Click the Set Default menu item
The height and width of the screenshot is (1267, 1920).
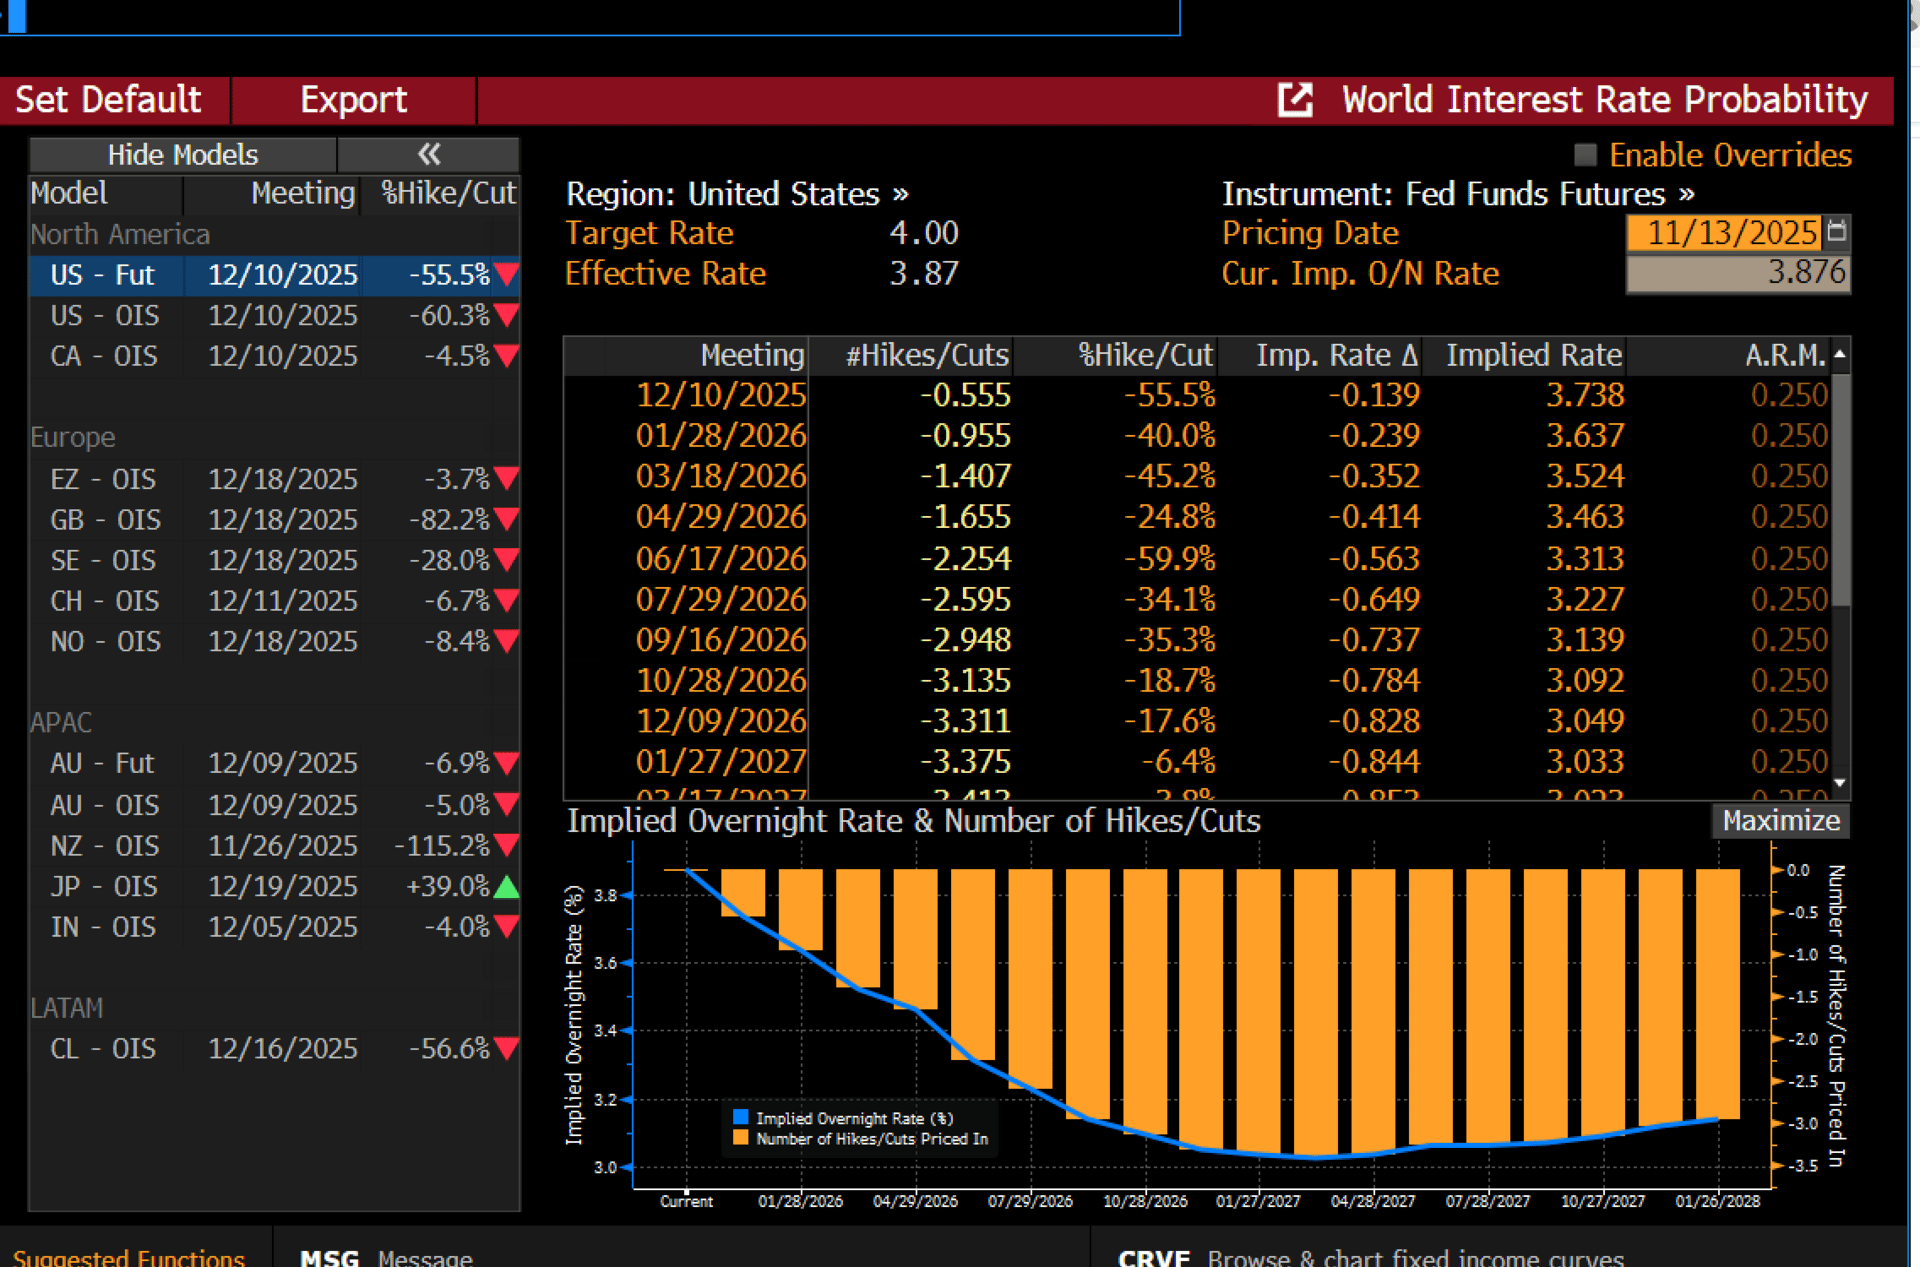[109, 100]
